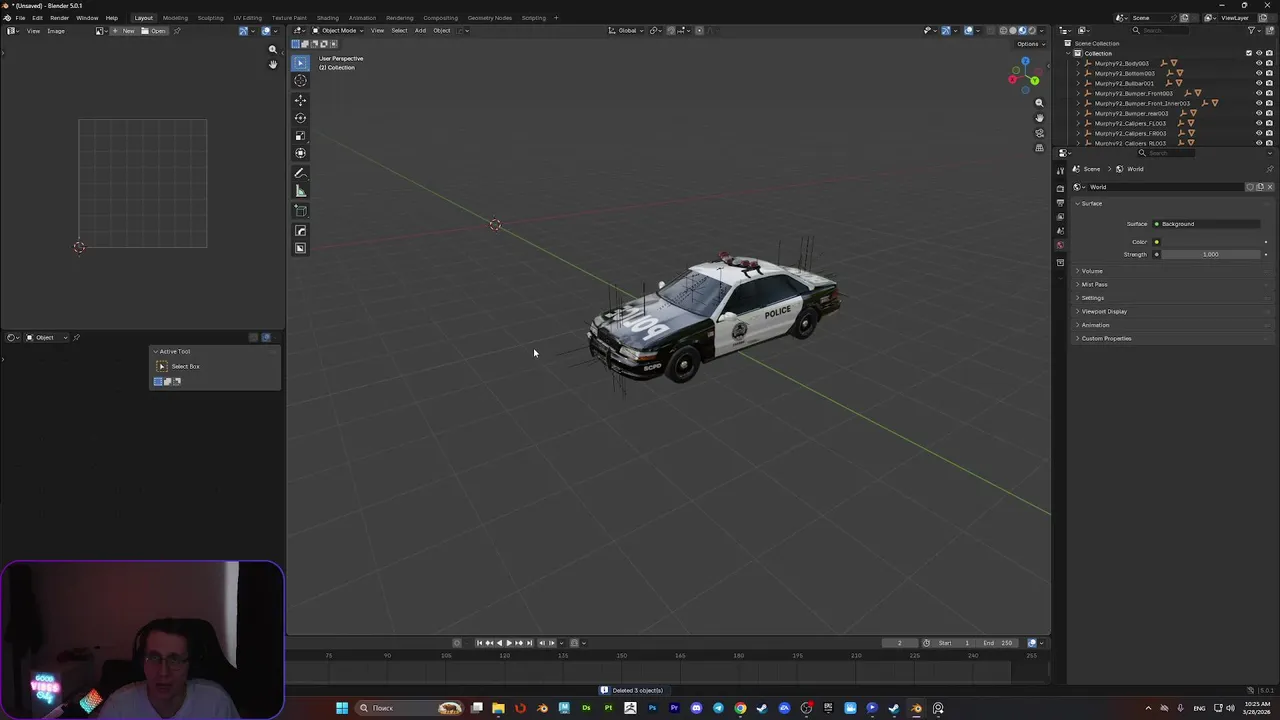
Task: Select the Measure tool
Action: 300,191
